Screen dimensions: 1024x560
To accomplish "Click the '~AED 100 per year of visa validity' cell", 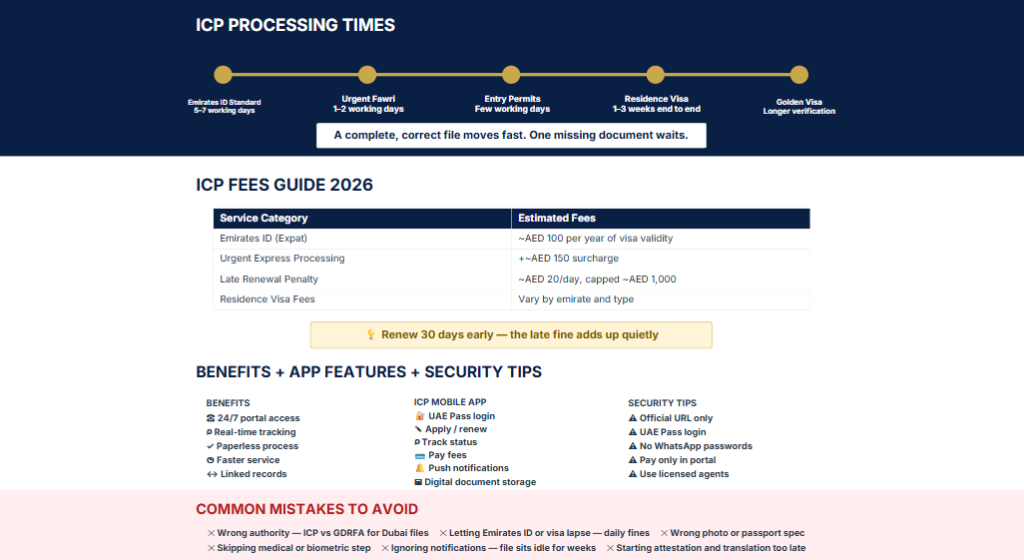I will click(660, 238).
